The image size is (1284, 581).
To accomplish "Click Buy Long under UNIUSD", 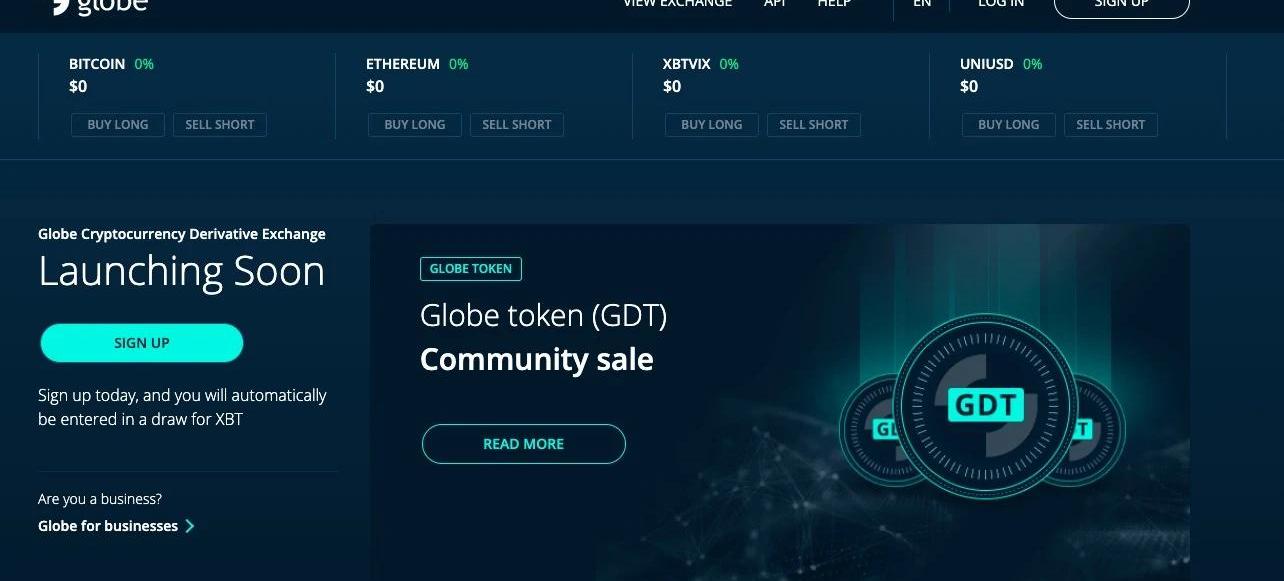I will (x=1009, y=125).
